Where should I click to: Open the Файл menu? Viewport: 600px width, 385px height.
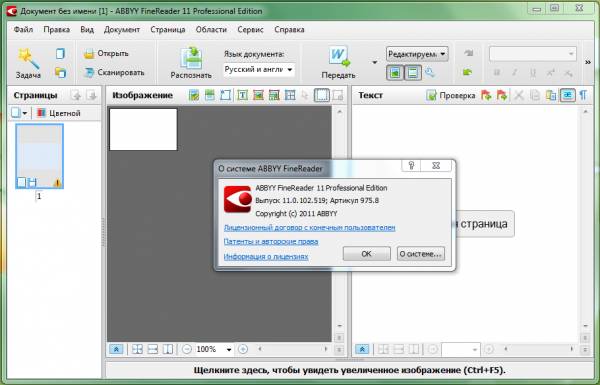coord(23,29)
